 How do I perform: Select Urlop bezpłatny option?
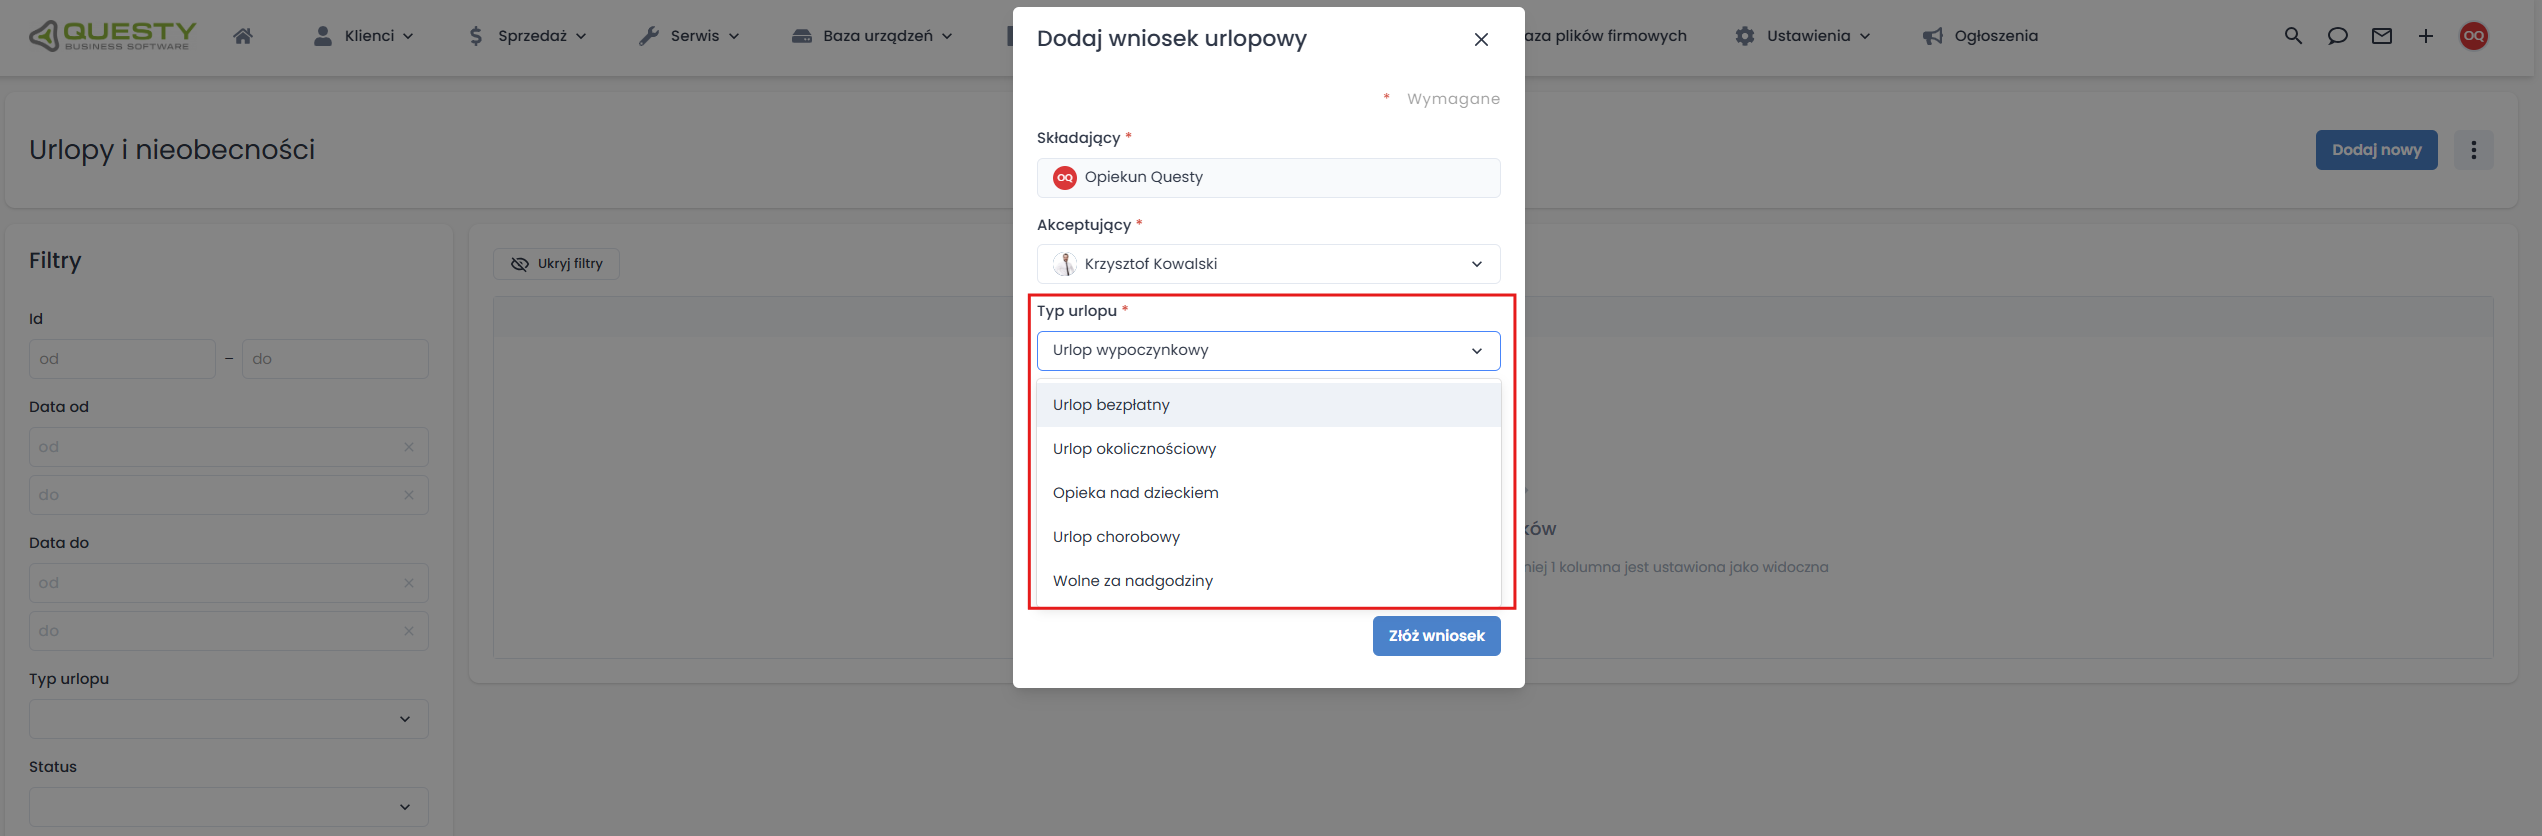[1111, 405]
